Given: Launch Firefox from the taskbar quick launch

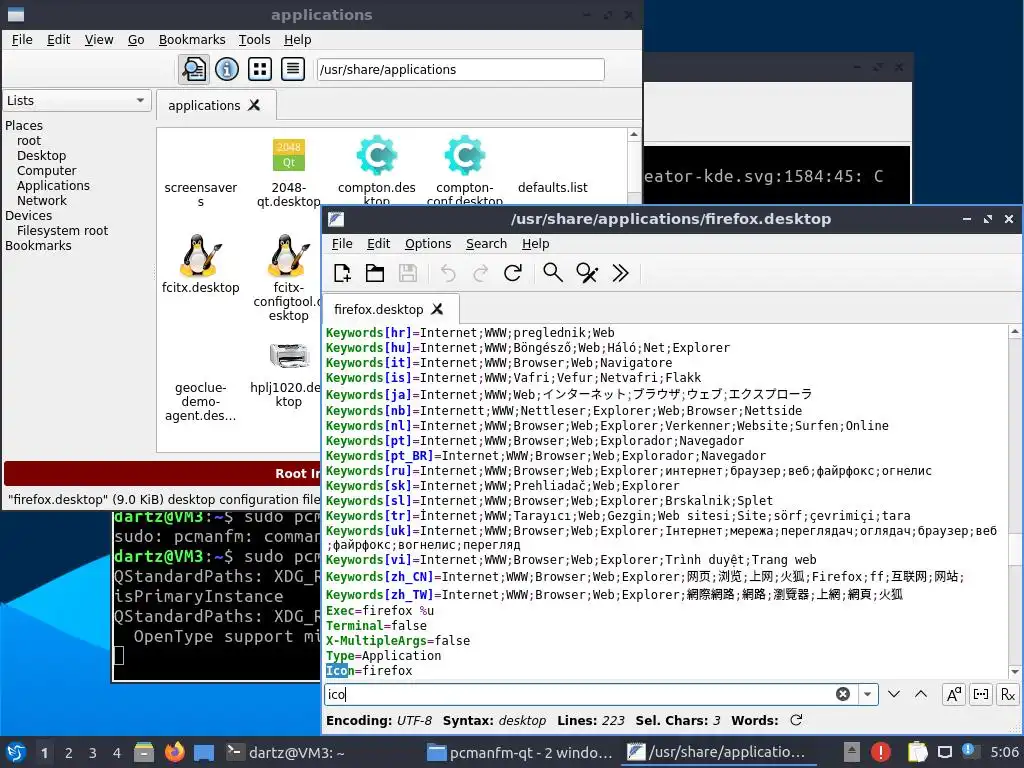Looking at the screenshot, I should point(174,752).
